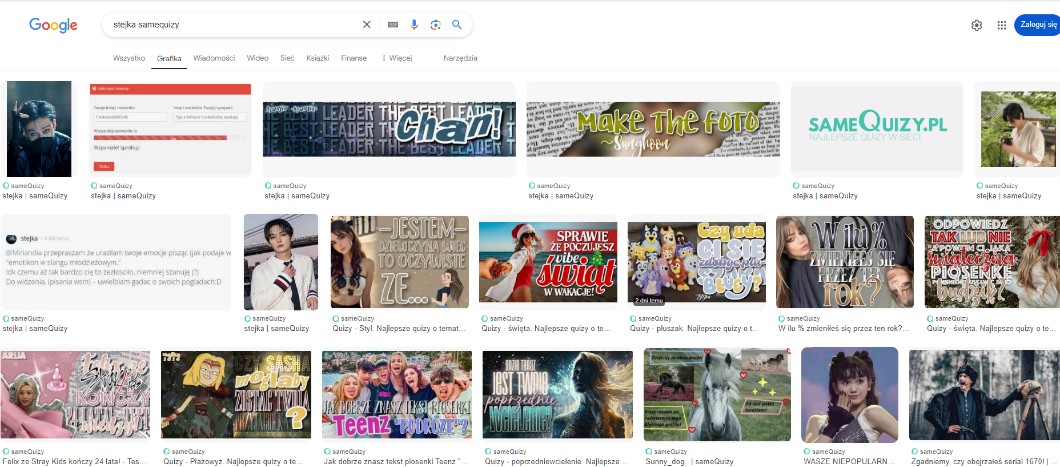Search by image with the Lens icon
1060x467 pixels.
[x=435, y=25]
